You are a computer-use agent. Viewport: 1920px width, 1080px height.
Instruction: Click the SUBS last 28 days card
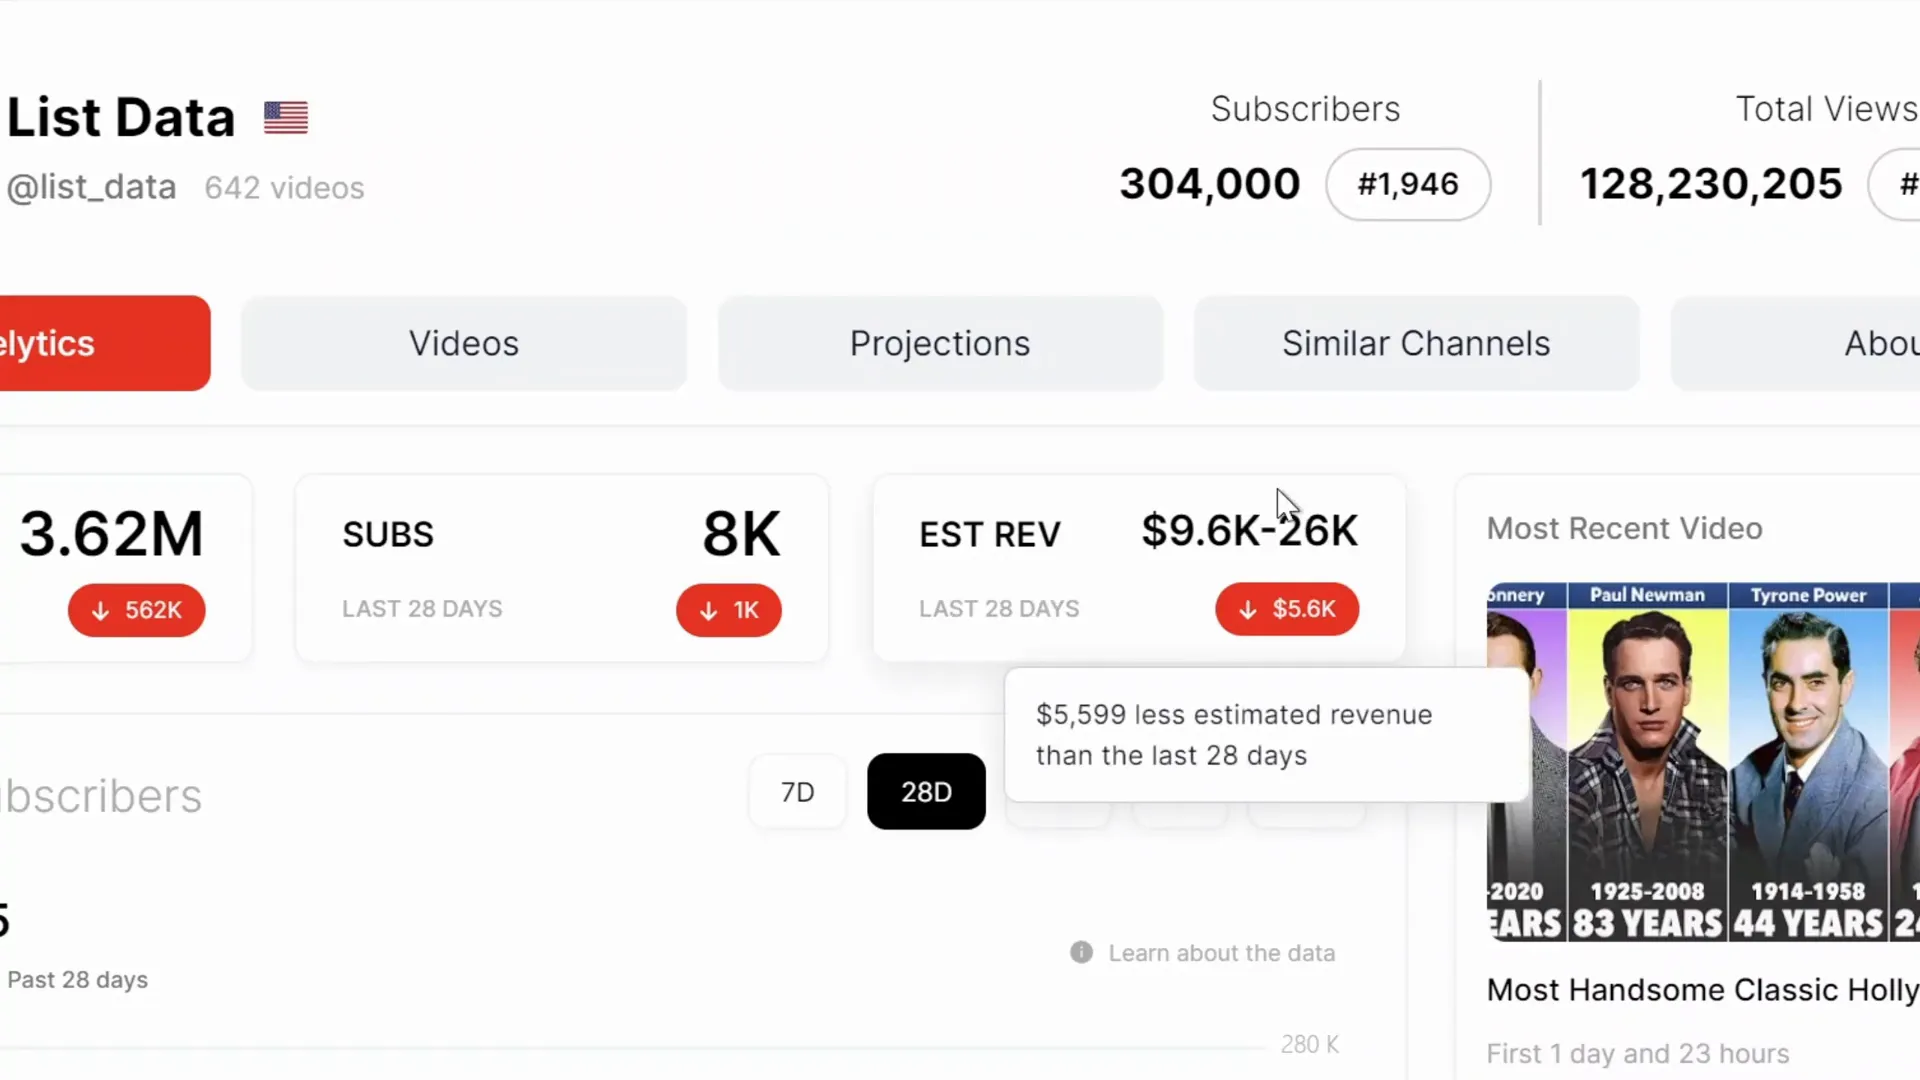(x=561, y=568)
